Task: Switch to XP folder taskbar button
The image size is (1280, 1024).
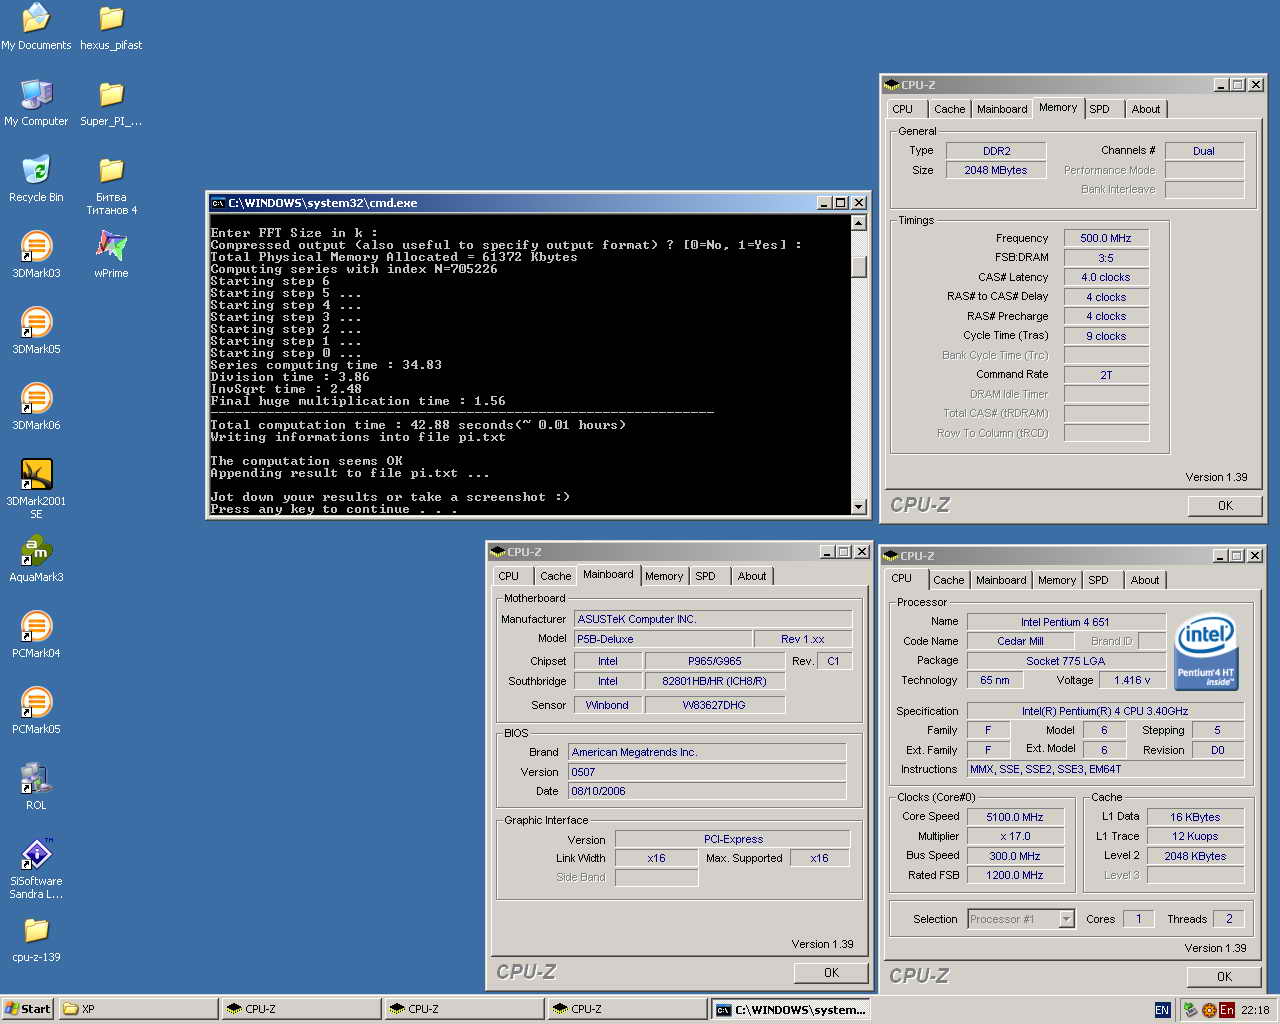Action: pos(138,1009)
